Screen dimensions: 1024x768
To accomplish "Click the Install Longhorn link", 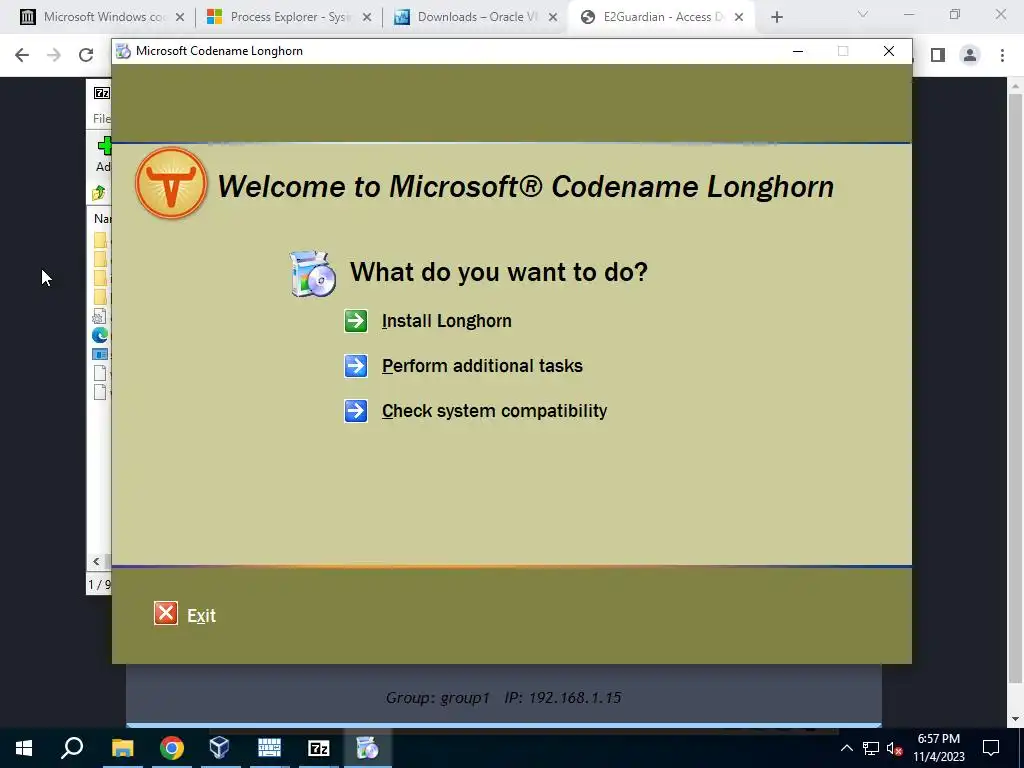I will pyautogui.click(x=447, y=321).
